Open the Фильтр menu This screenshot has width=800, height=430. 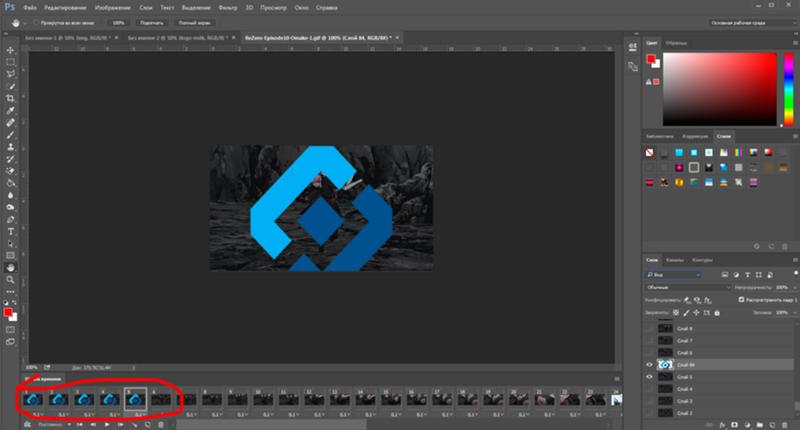(228, 8)
